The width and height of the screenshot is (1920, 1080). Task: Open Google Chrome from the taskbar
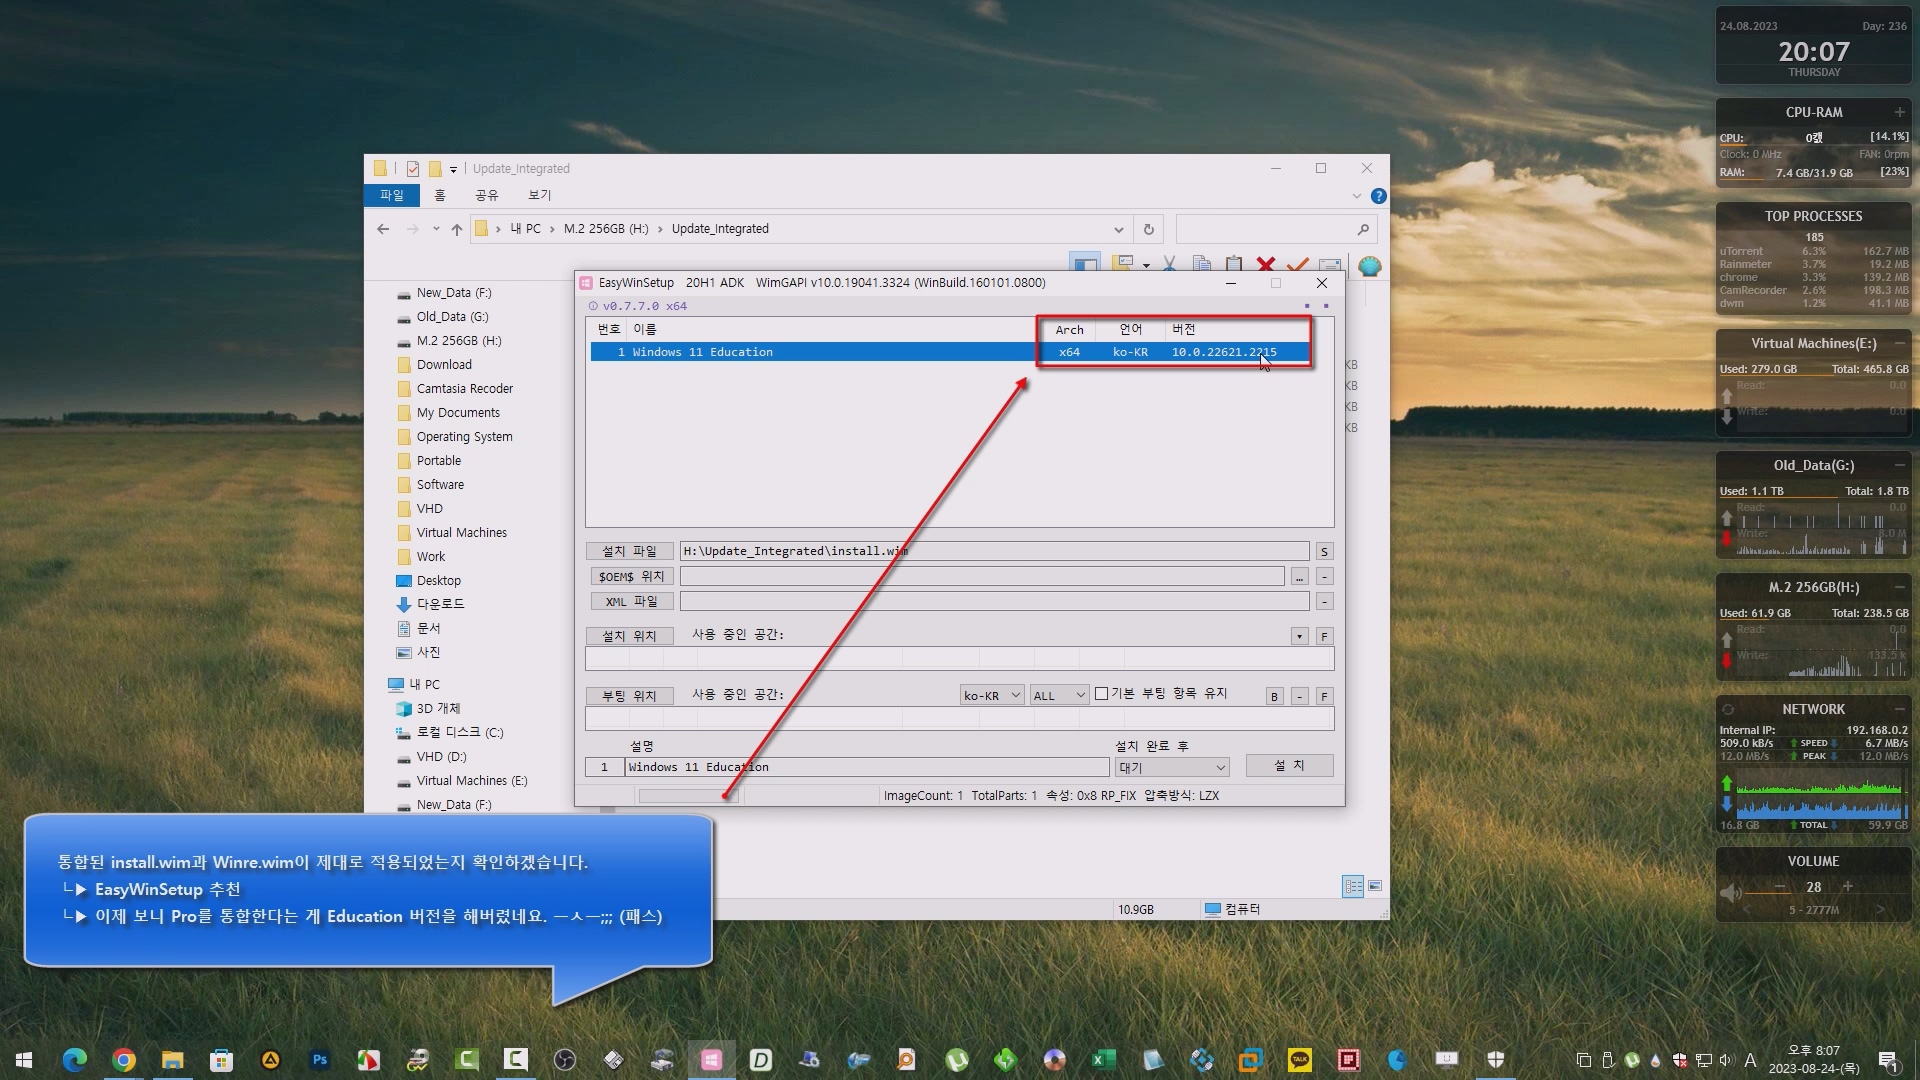click(124, 1060)
